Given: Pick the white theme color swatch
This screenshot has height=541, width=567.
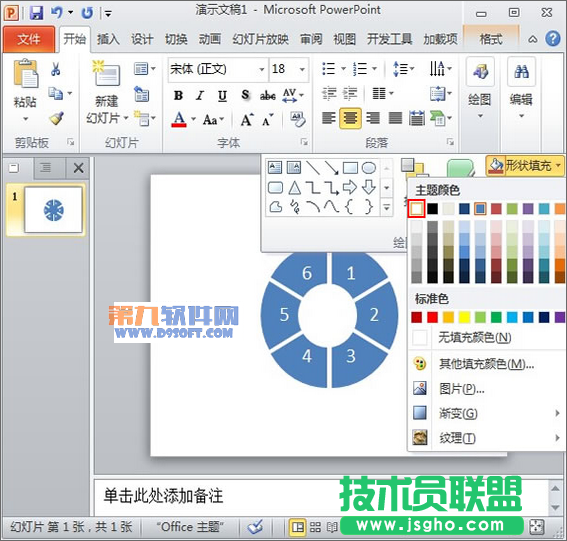Looking at the screenshot, I should (x=416, y=209).
